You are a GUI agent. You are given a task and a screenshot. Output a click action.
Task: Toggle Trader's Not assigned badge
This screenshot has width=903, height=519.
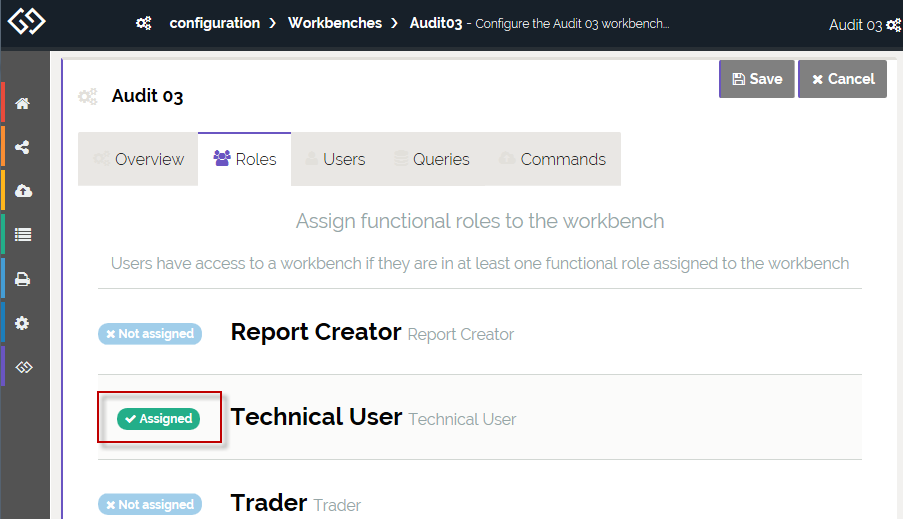tap(150, 505)
